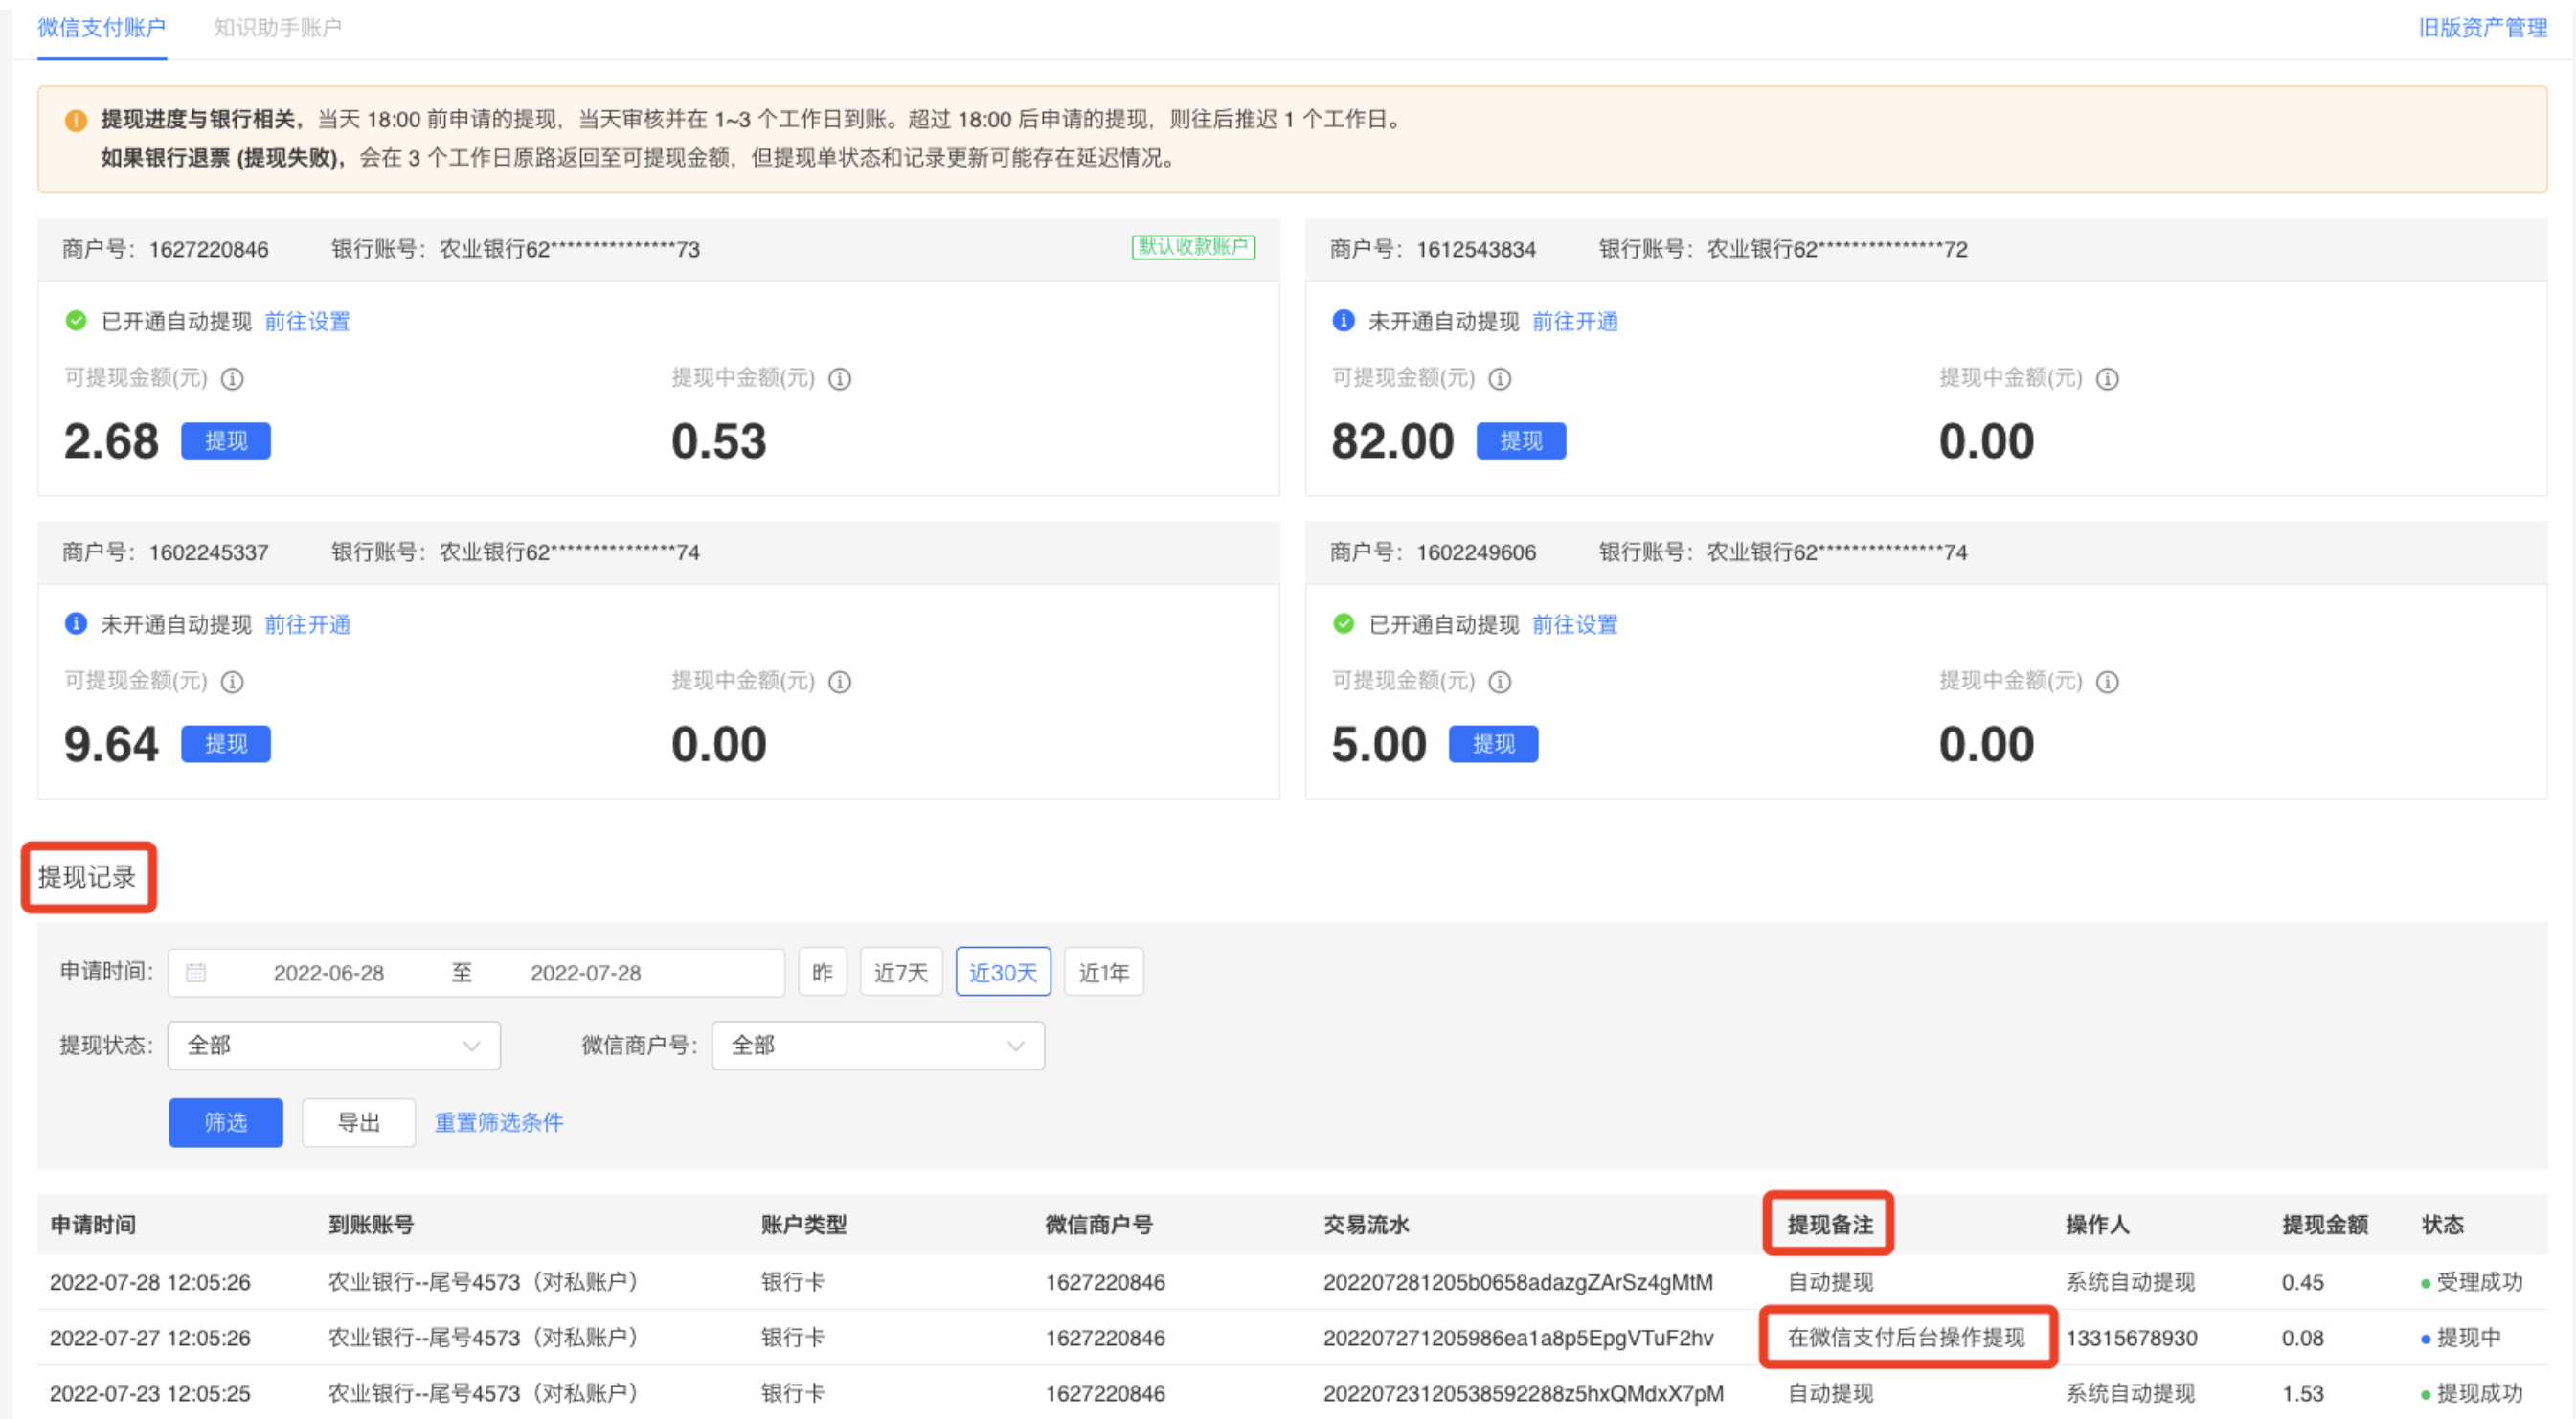Select 近1年 quick date range

pos(1103,972)
